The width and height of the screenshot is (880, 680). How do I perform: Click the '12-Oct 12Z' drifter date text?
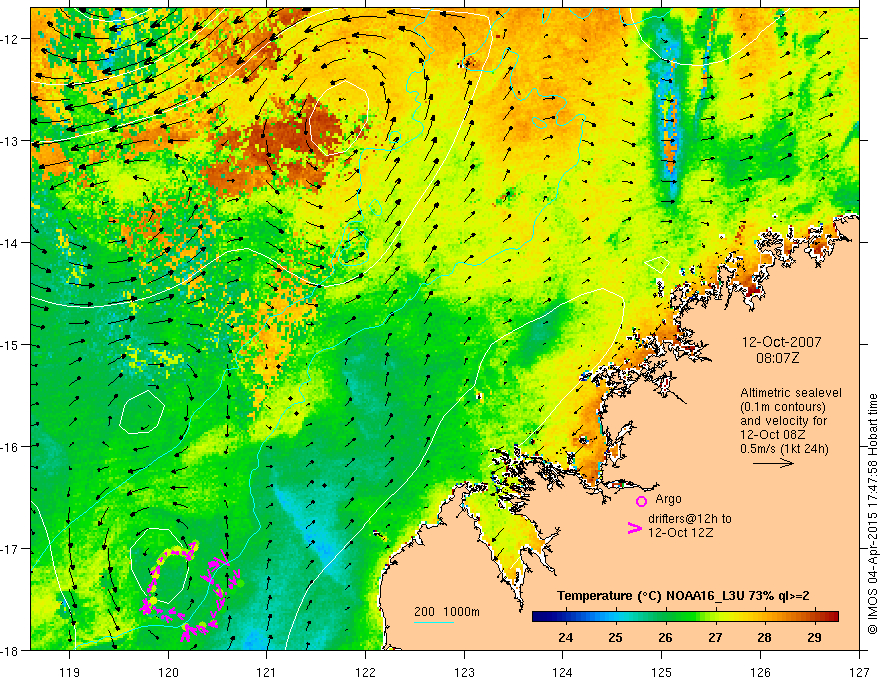[x=680, y=533]
